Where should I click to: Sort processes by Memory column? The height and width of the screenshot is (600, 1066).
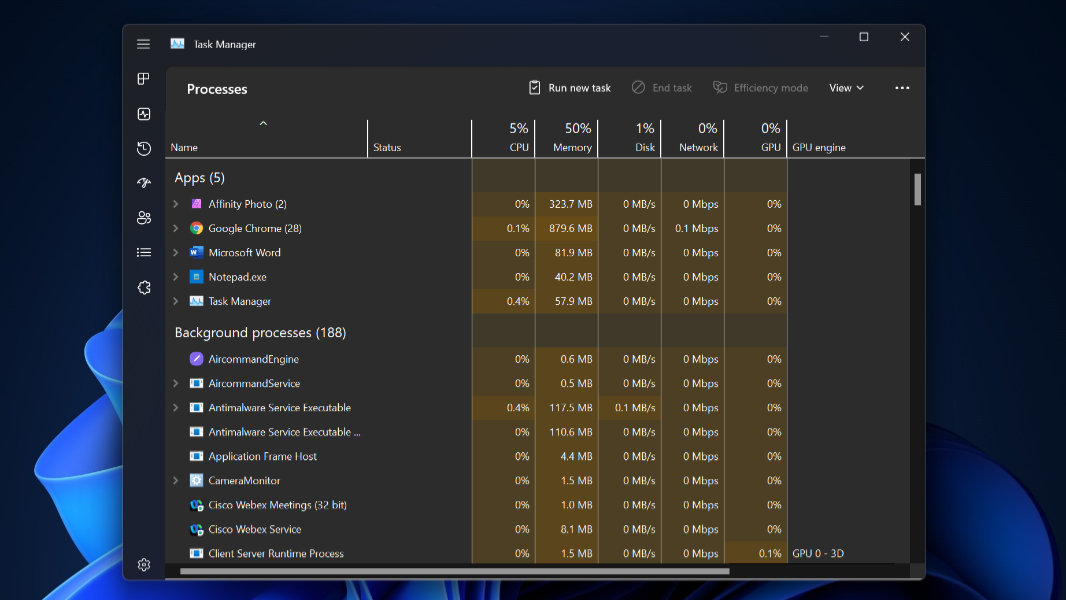click(566, 138)
